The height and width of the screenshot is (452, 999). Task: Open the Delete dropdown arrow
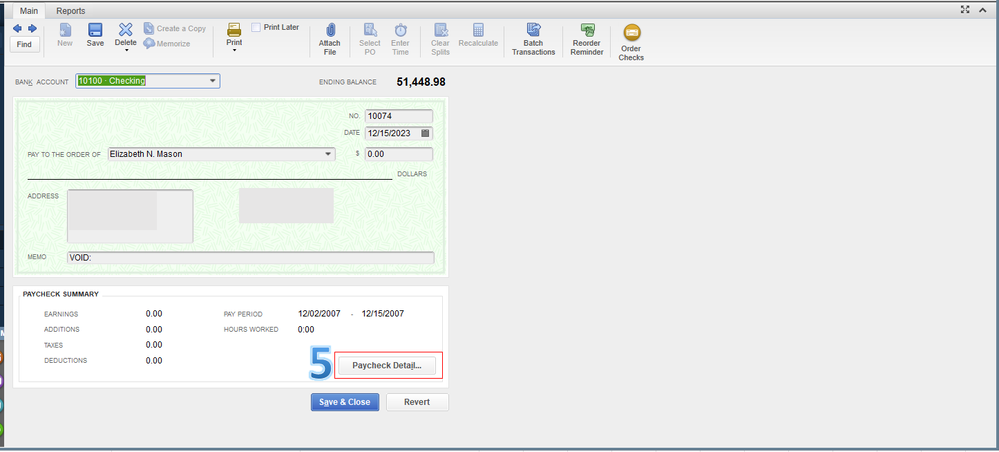pos(126,49)
